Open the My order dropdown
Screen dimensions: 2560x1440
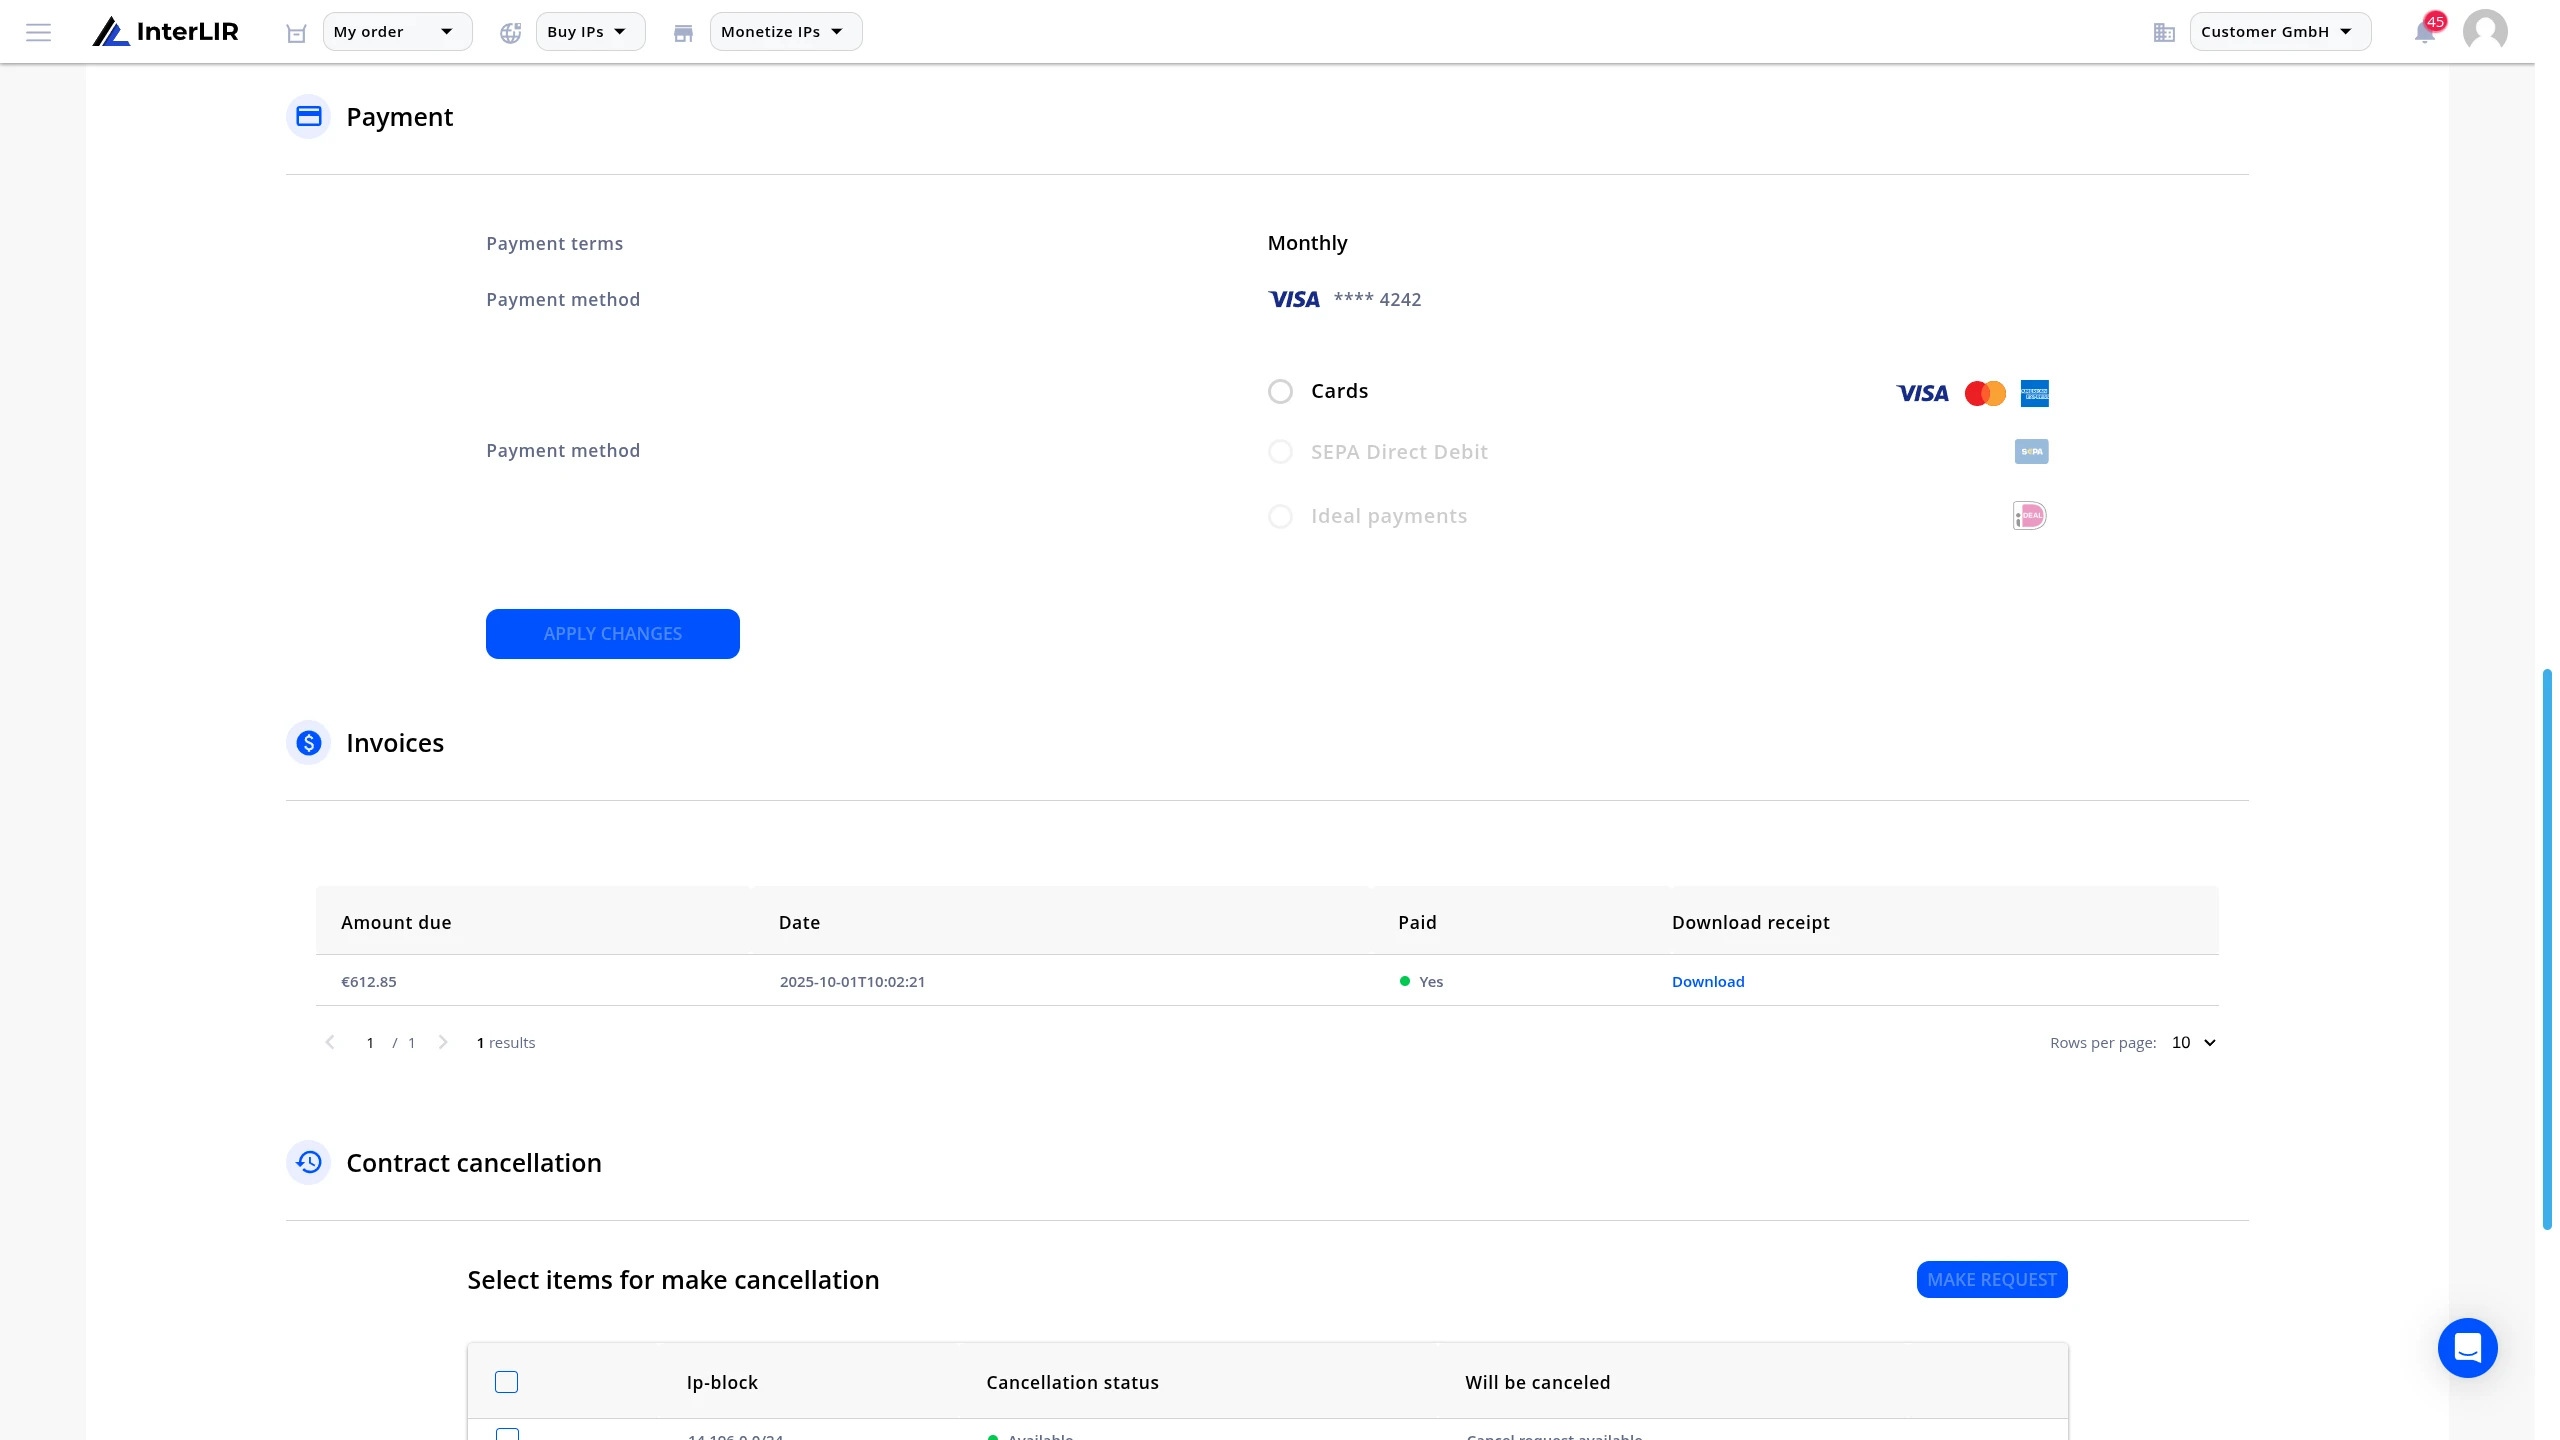click(x=397, y=32)
